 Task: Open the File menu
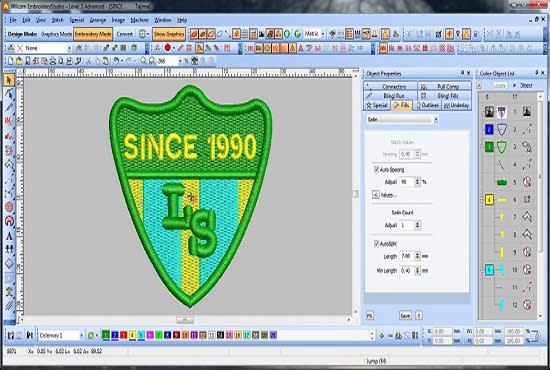(x=13, y=20)
